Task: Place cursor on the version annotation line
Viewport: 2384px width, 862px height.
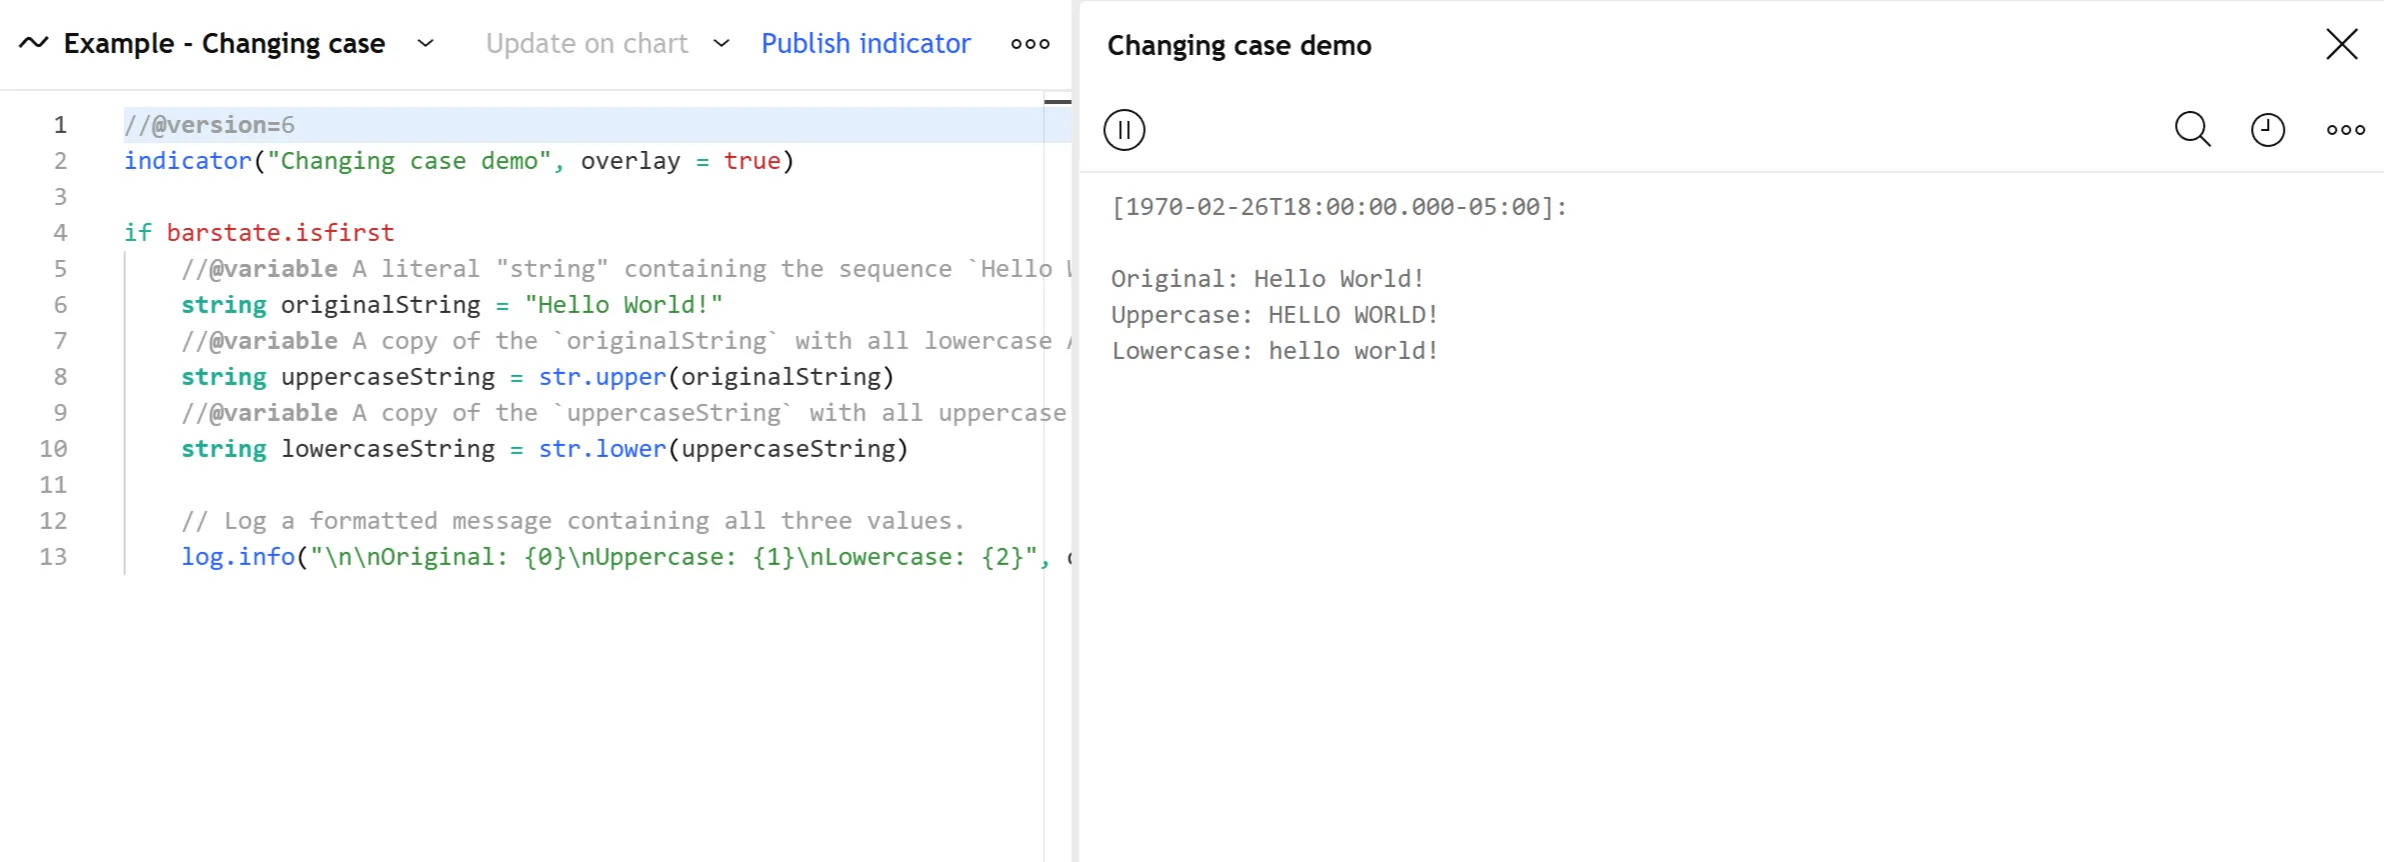Action: click(210, 125)
